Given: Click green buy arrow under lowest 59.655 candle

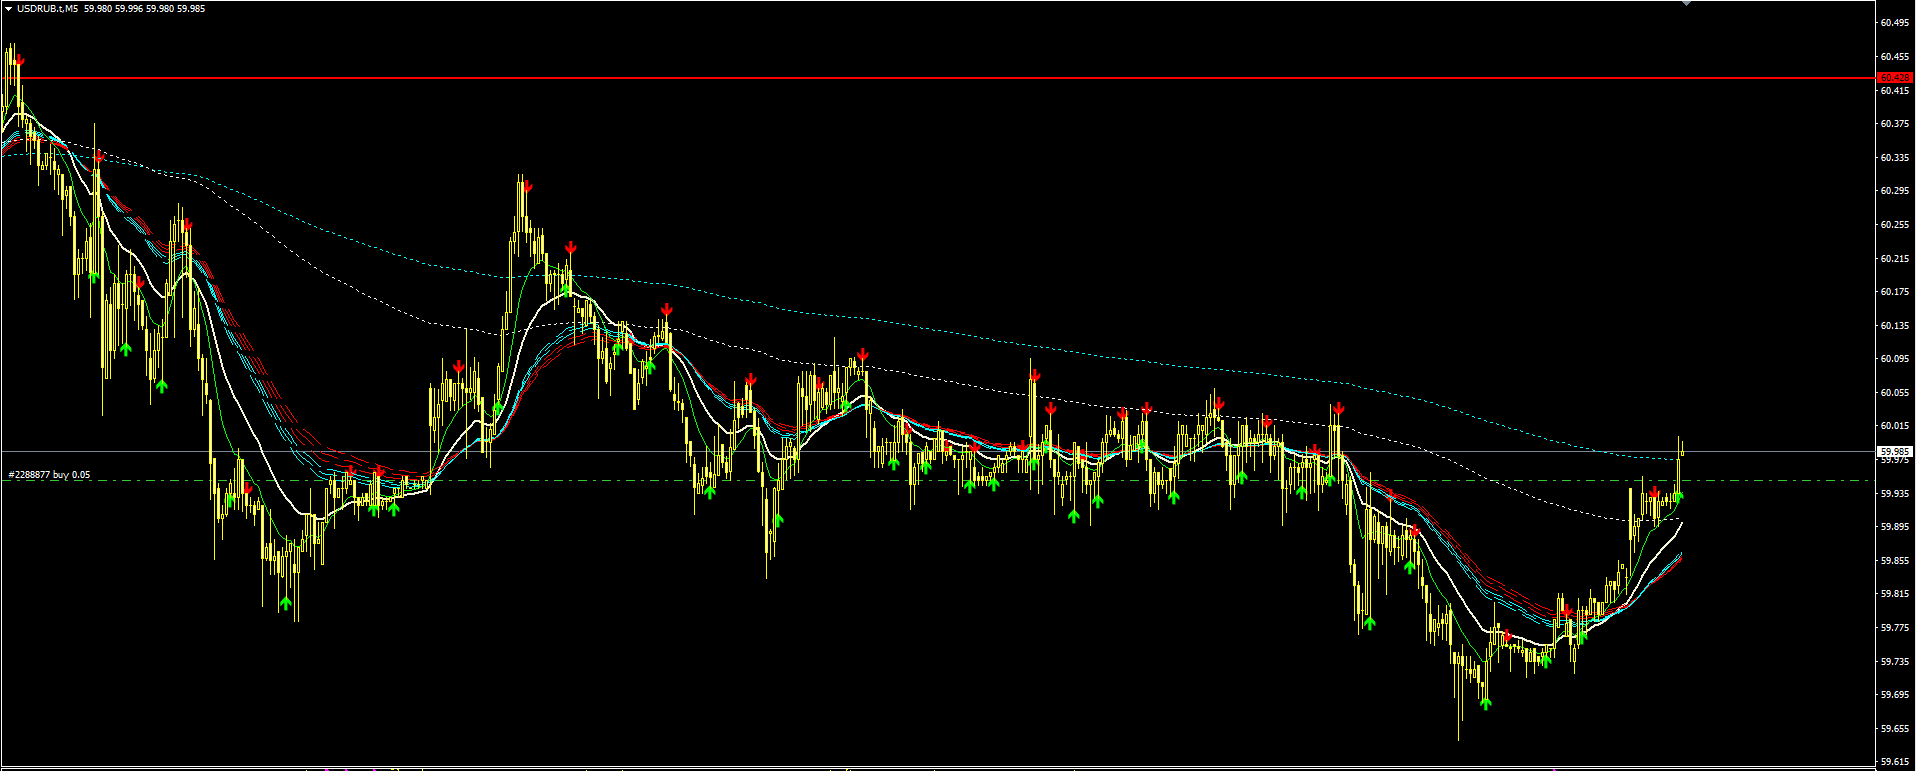Looking at the screenshot, I should coord(1486,704).
